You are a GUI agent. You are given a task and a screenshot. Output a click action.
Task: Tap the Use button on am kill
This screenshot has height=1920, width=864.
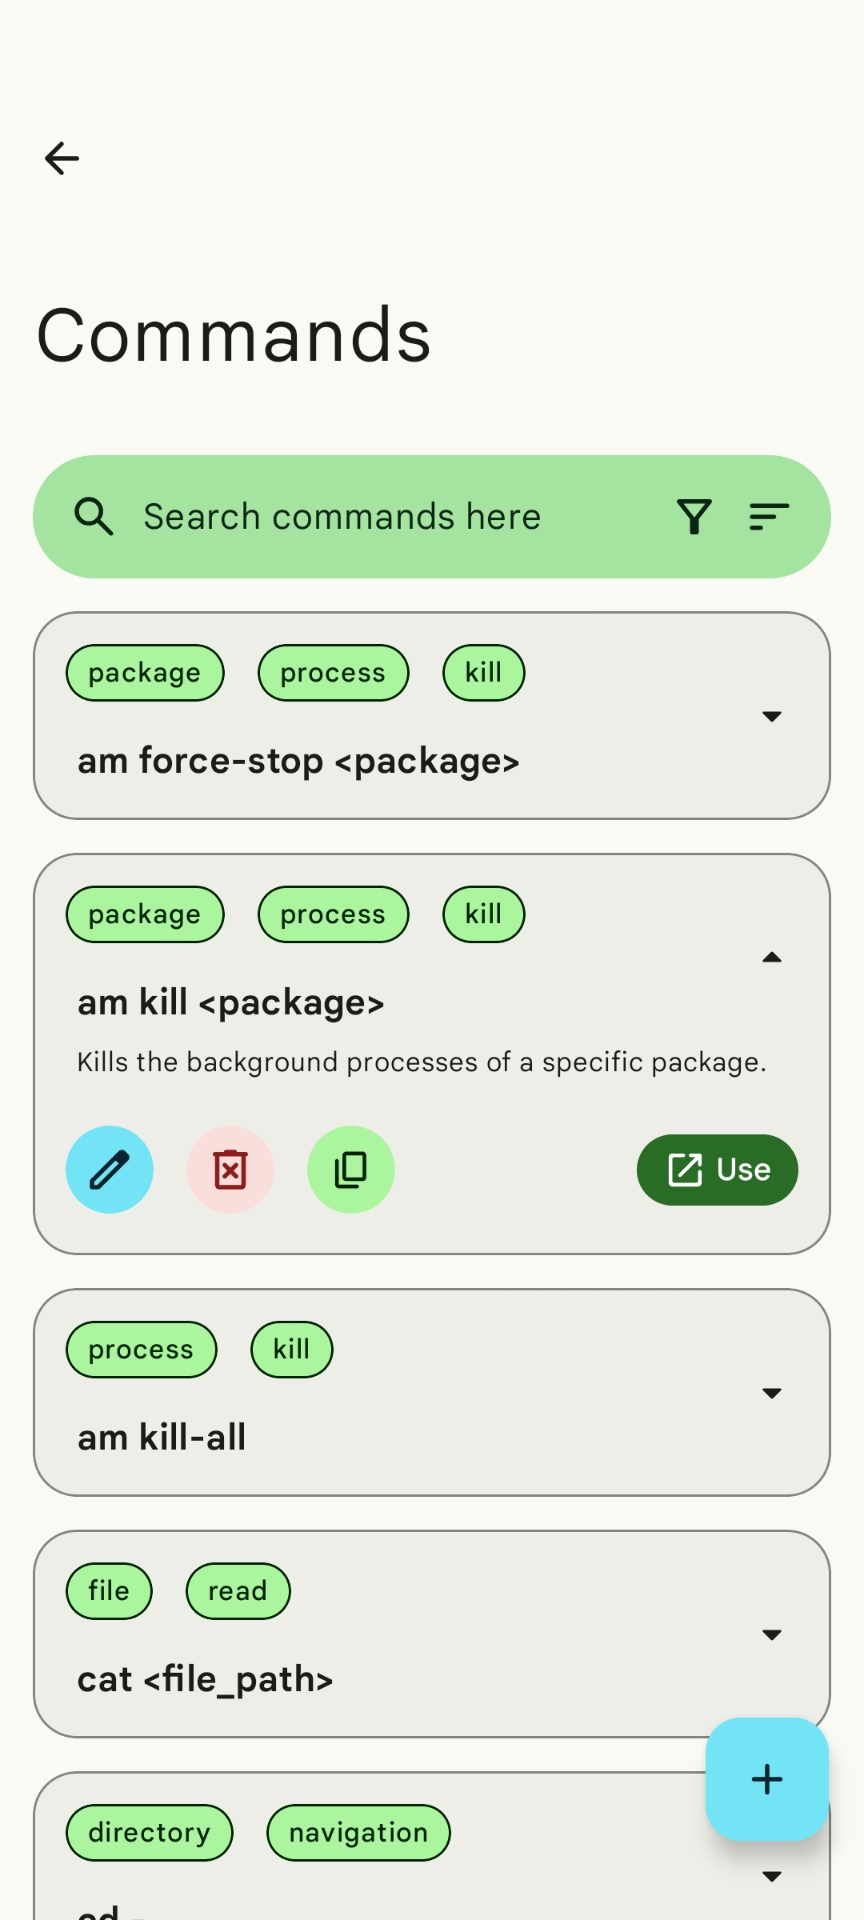pos(717,1169)
